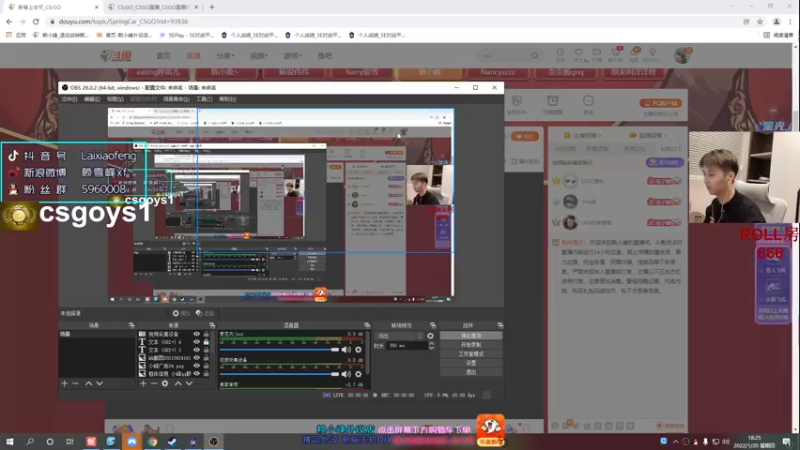Increase transition duration with up stepper
The image size is (800, 450).
pos(432,343)
